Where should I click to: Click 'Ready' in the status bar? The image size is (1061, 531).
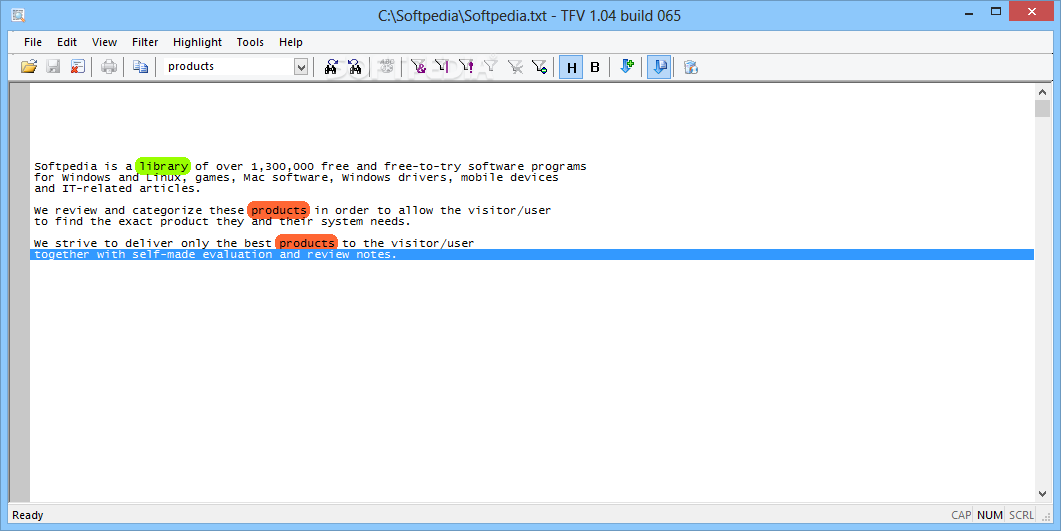point(28,515)
